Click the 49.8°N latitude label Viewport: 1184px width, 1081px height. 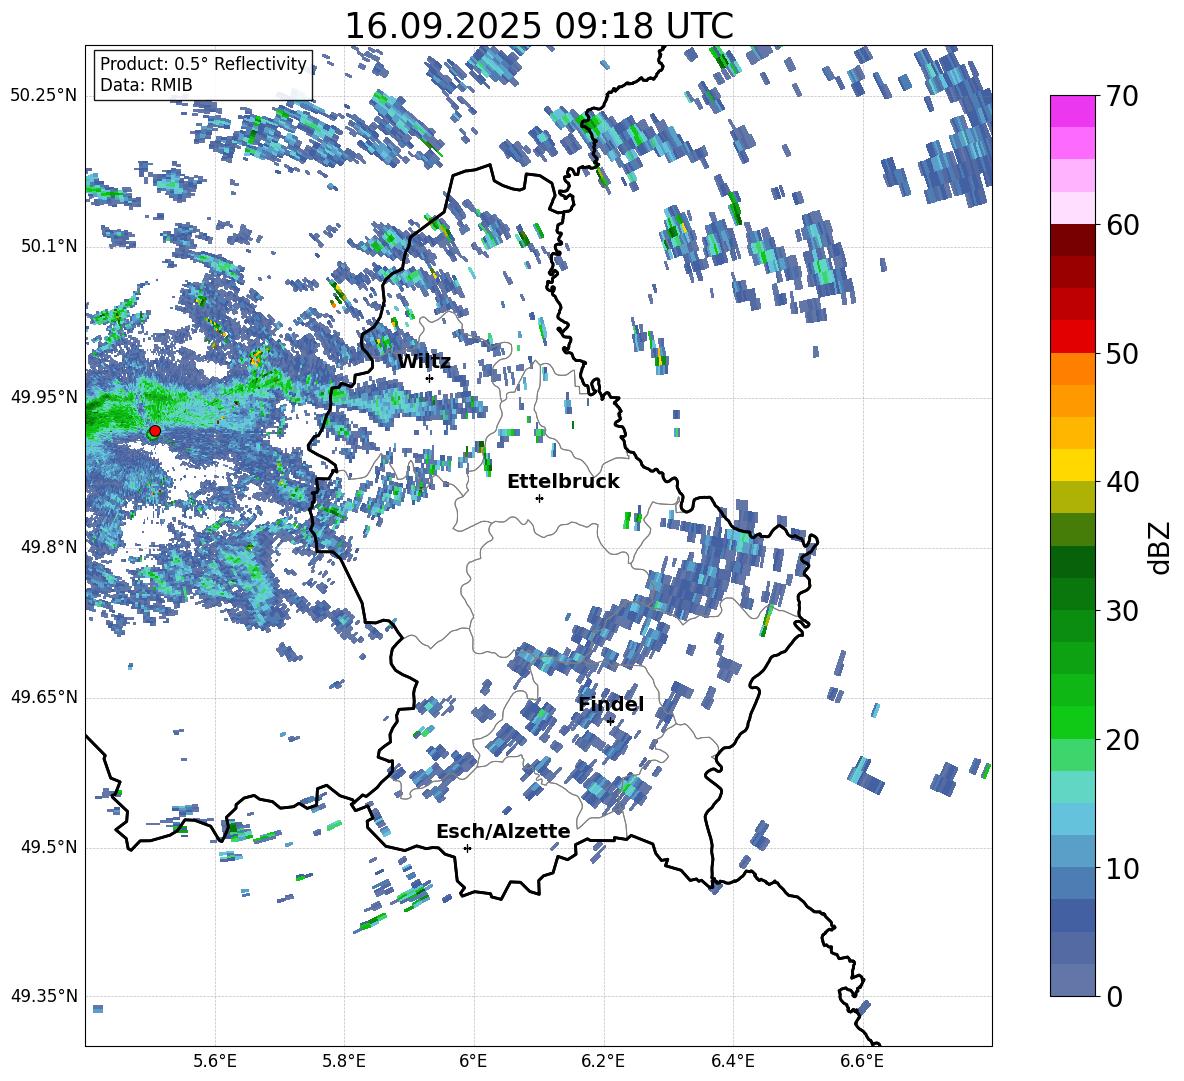click(x=48, y=547)
